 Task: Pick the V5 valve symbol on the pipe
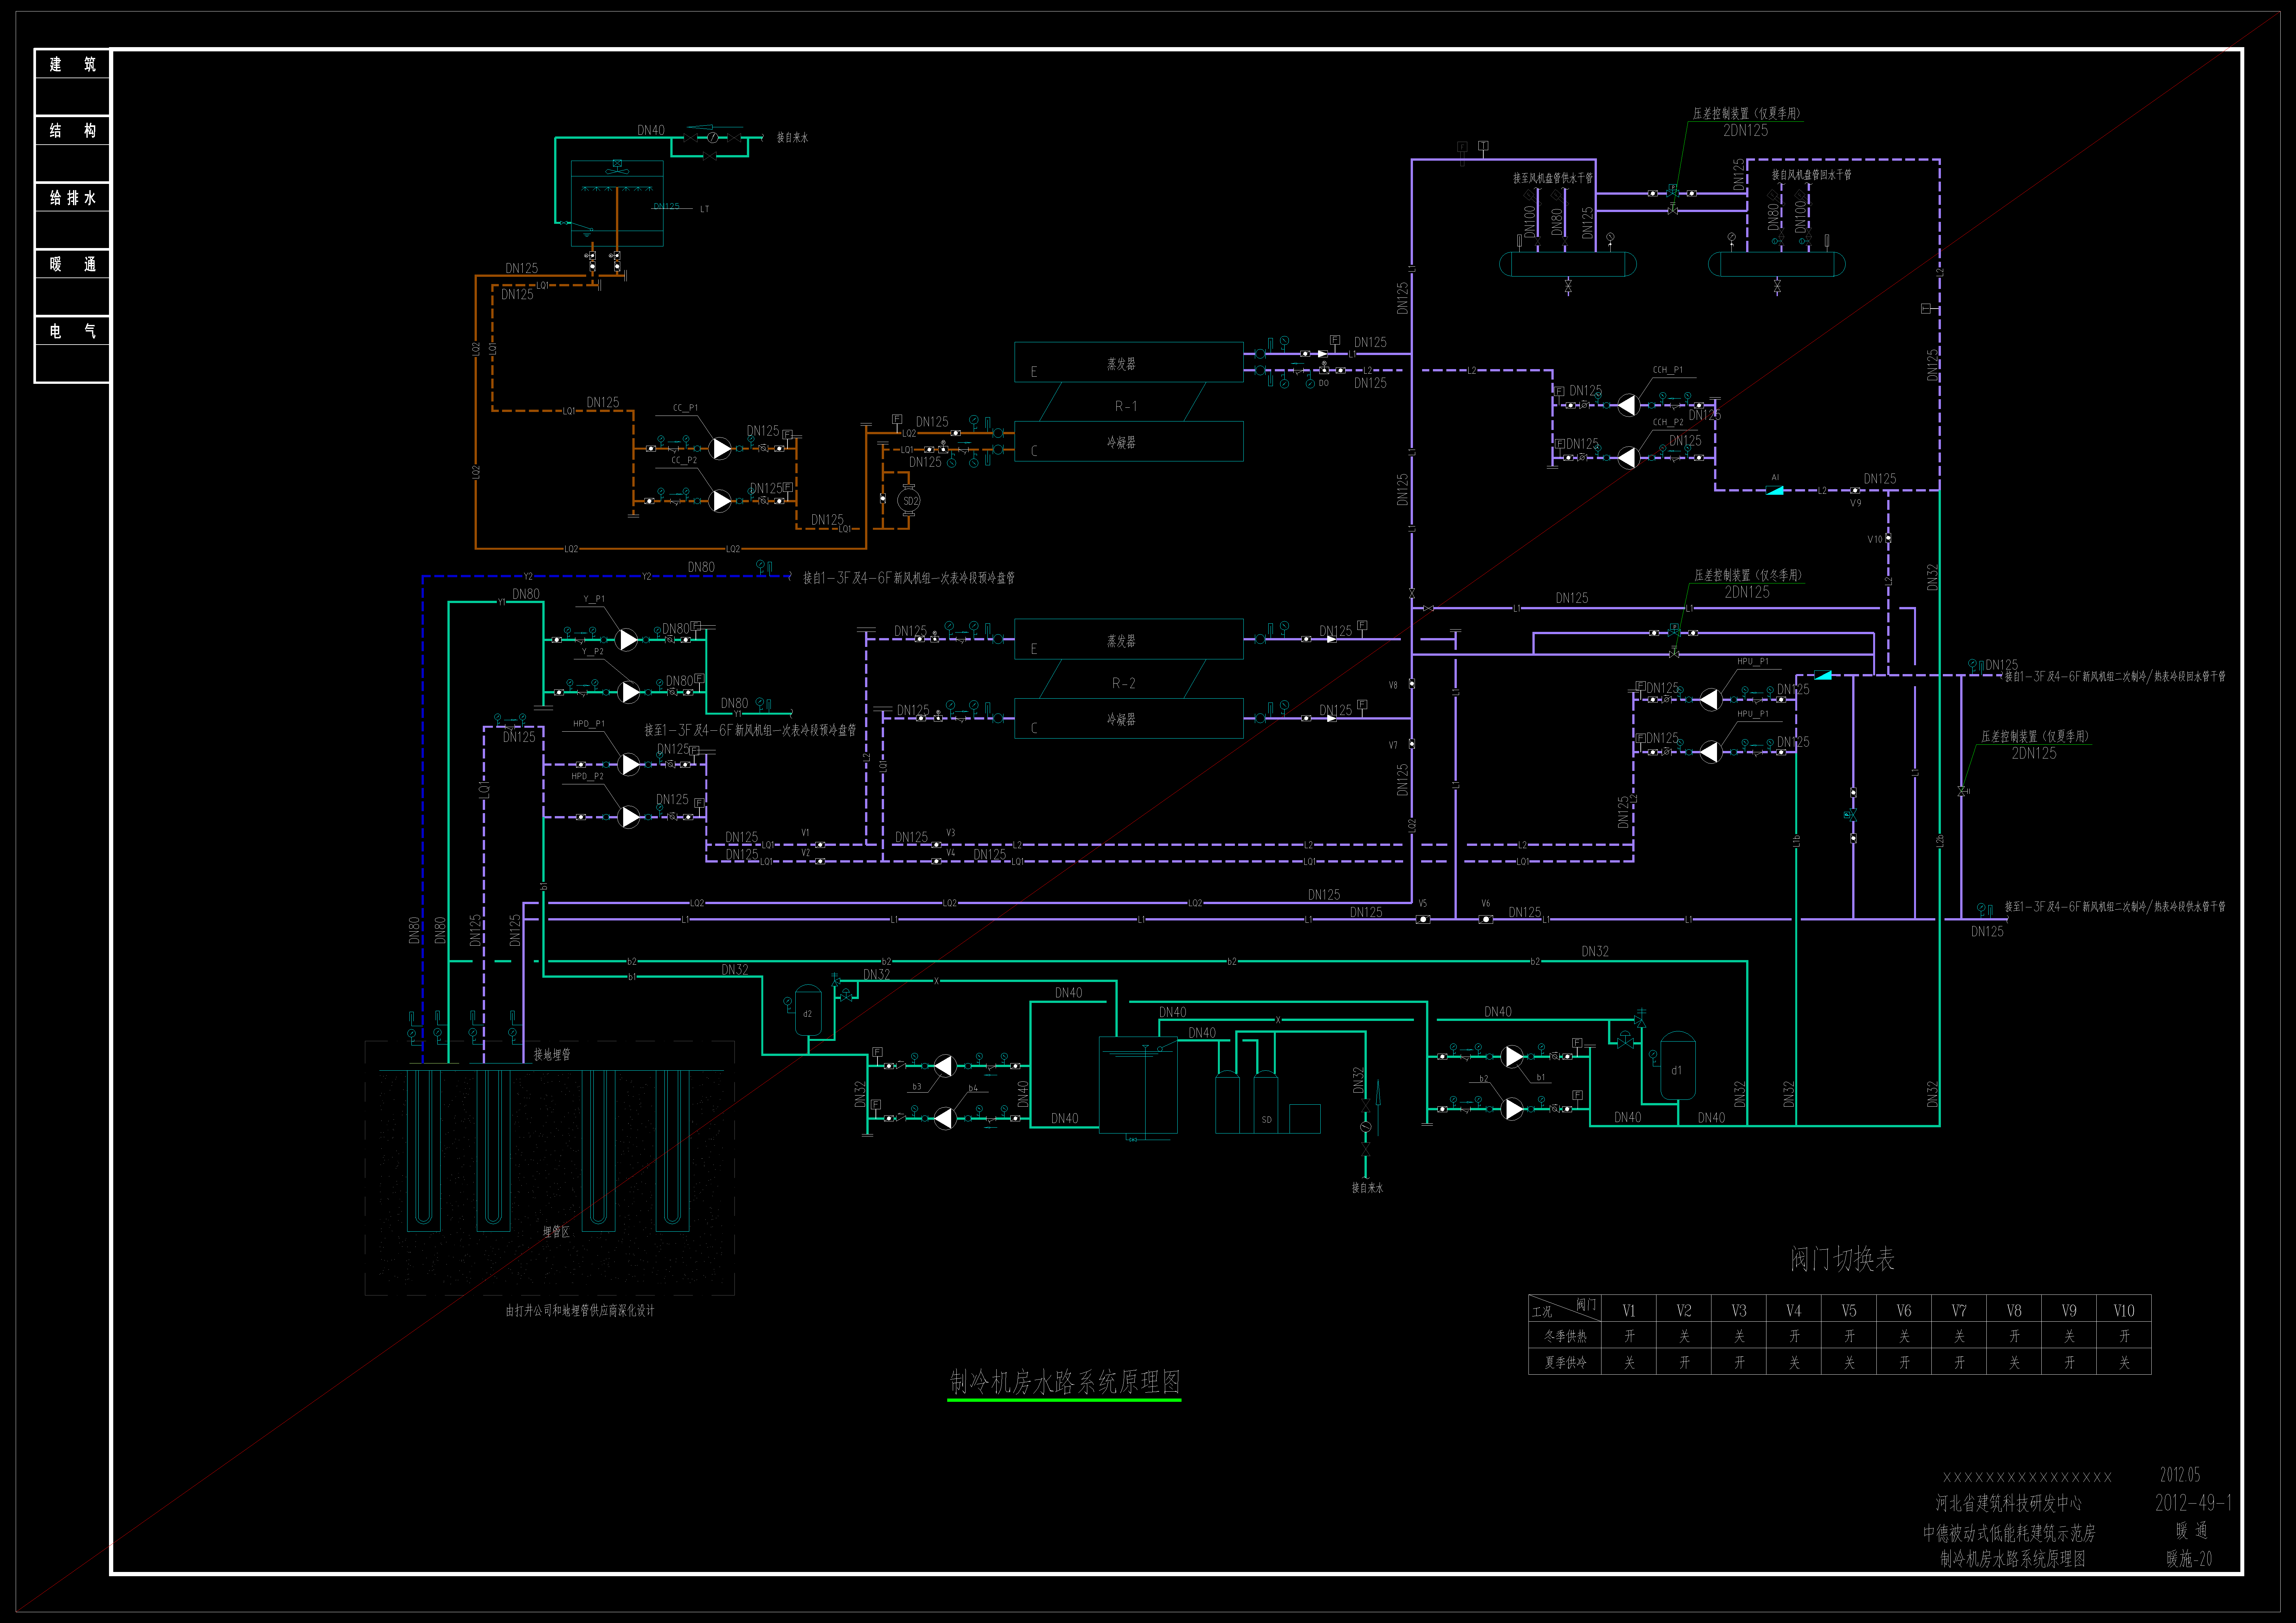(1423, 919)
